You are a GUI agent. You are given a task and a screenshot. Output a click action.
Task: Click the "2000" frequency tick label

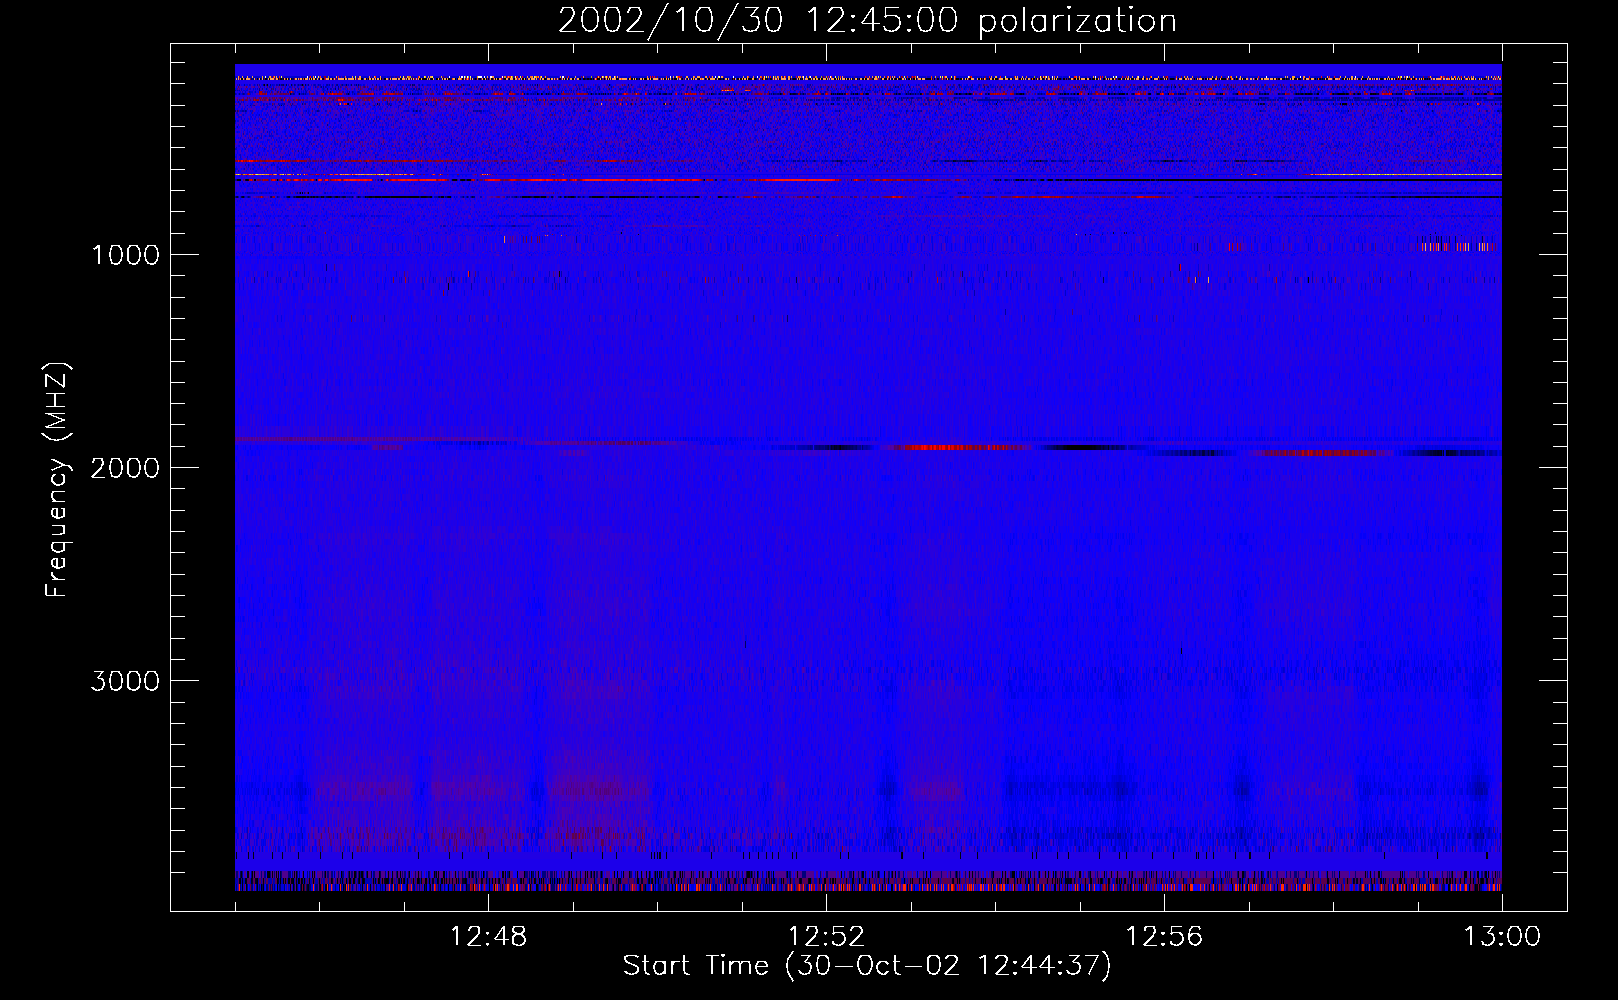[x=125, y=468]
